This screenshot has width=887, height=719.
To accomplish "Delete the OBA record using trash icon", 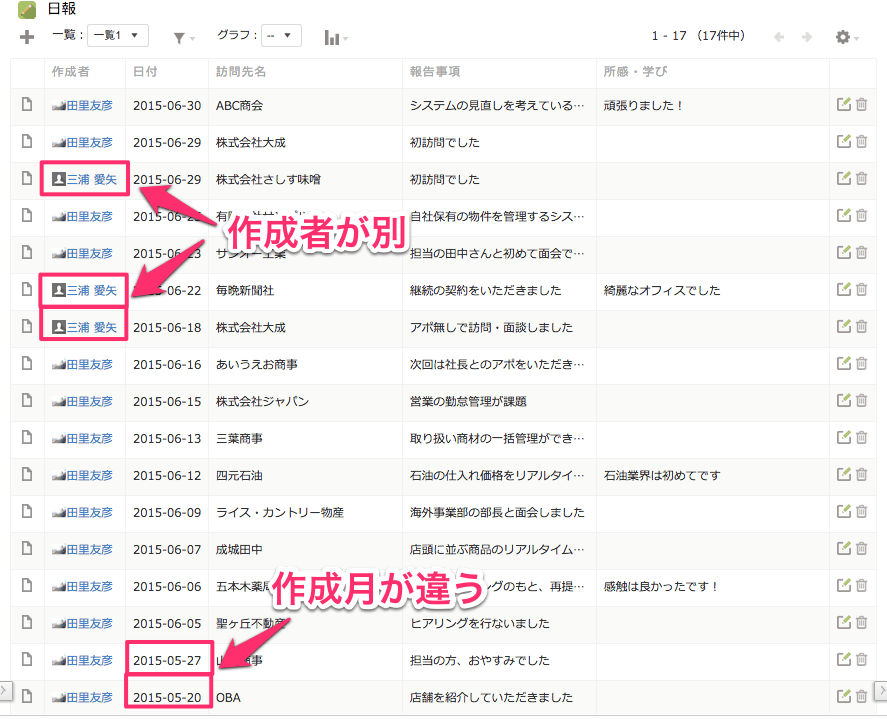I will 861,697.
